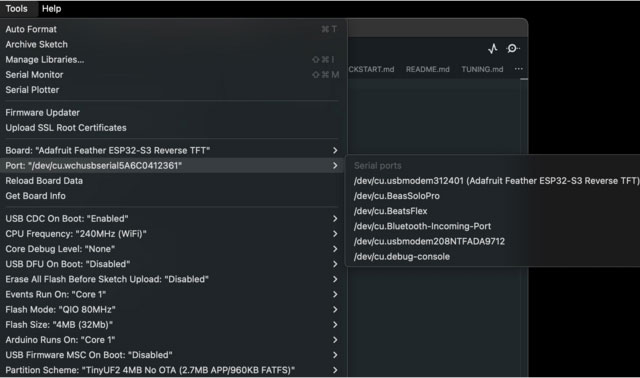Expand USB CDC On Boot submenu
Screen dimensions: 640x378
pyautogui.click(x=335, y=218)
